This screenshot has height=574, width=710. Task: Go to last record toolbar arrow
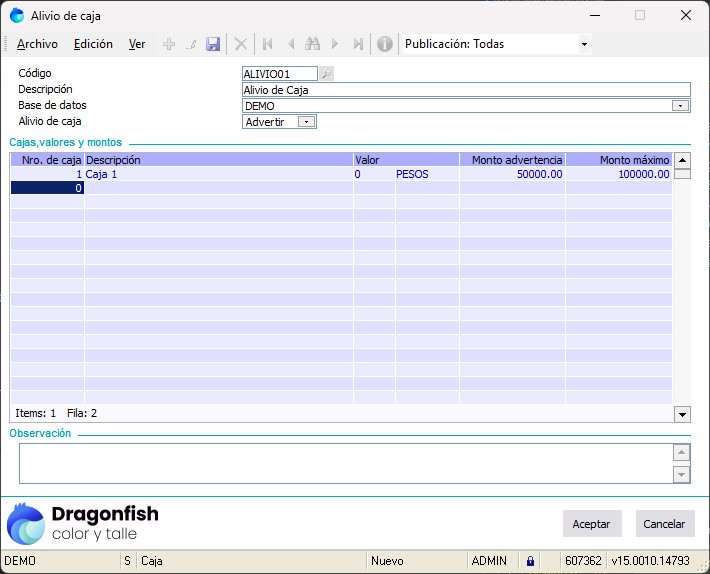click(x=358, y=44)
